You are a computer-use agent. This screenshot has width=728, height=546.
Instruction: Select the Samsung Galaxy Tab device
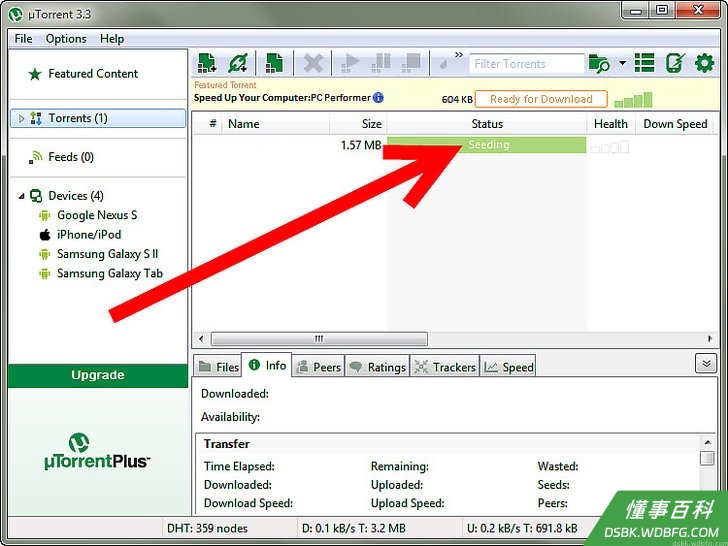click(110, 273)
